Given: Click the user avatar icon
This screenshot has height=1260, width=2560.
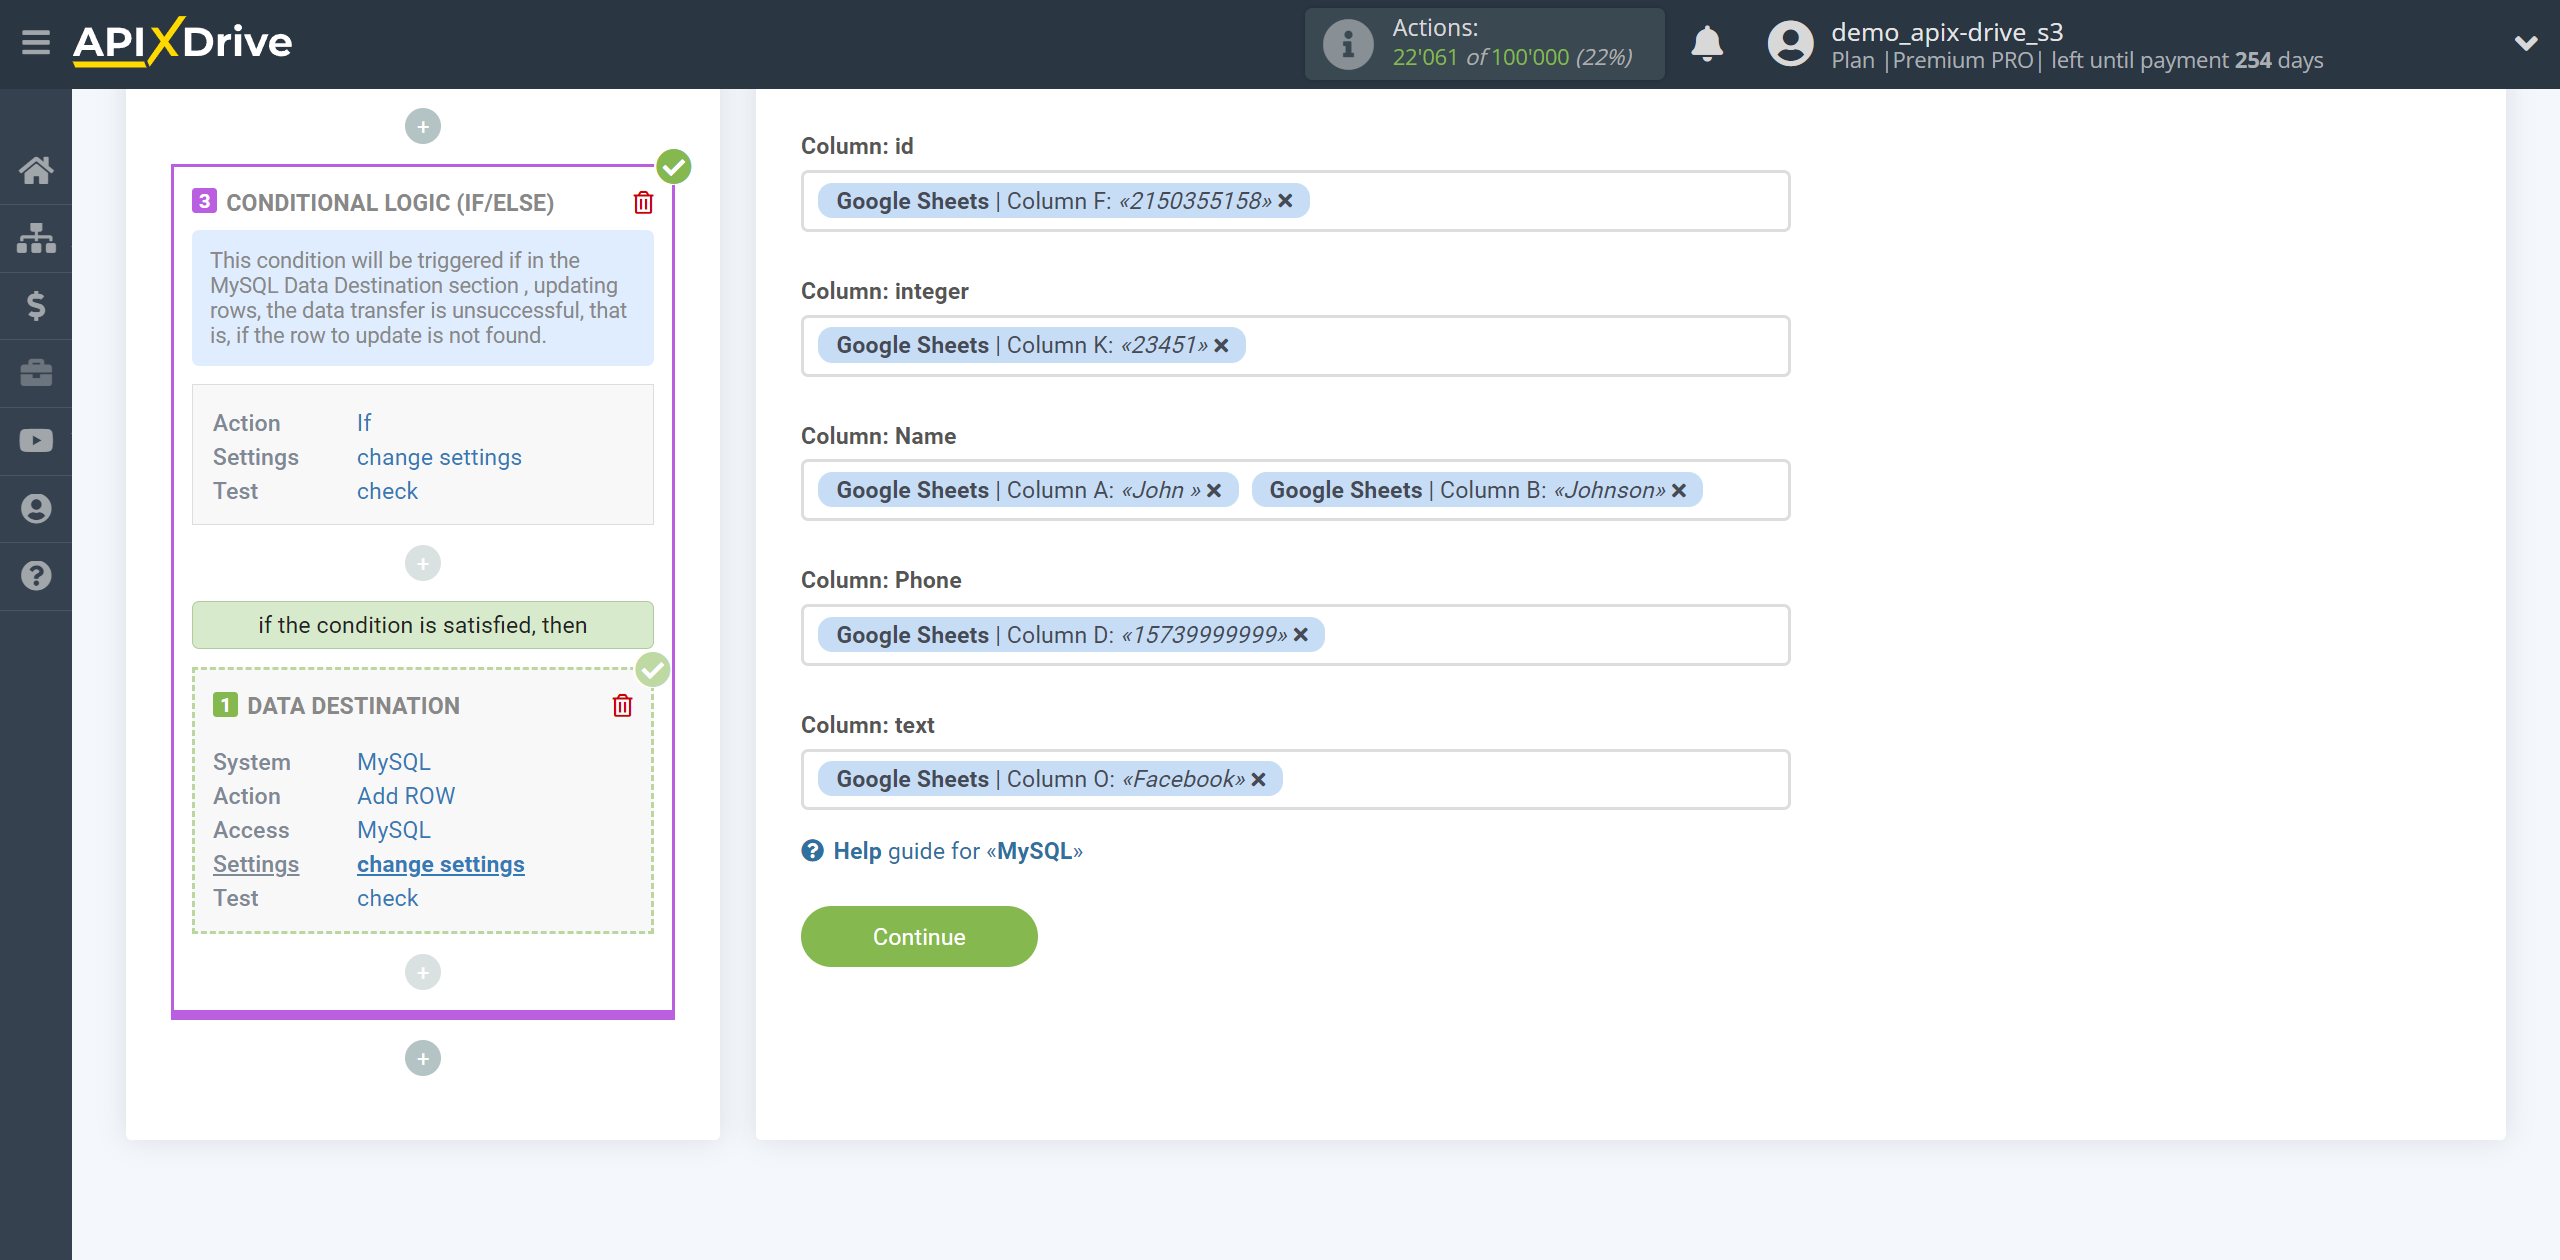Looking at the screenshot, I should [x=1790, y=44].
